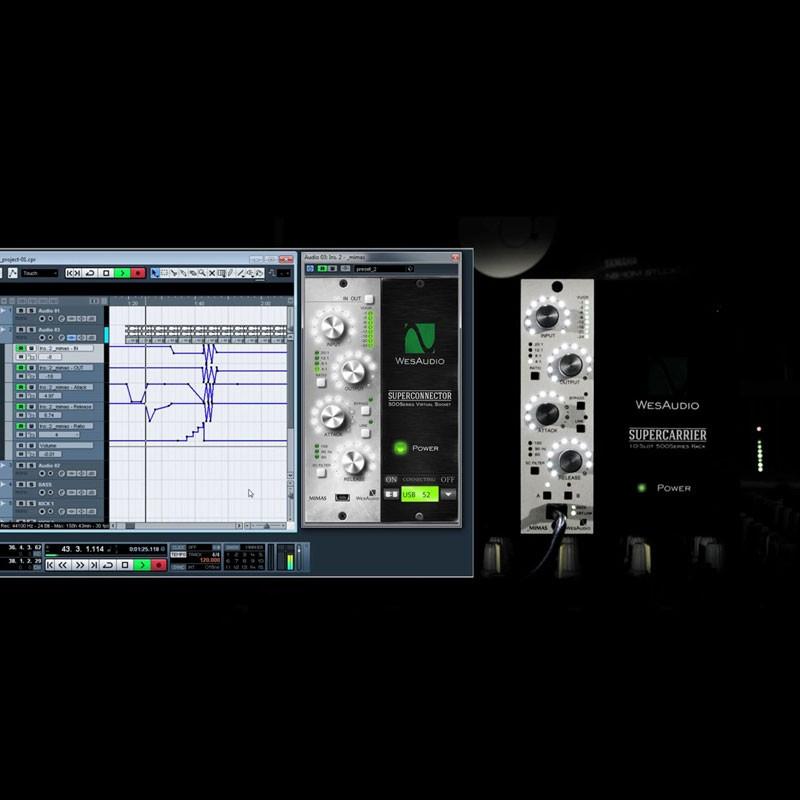Image resolution: width=800 pixels, height=800 pixels.
Task: Click the BYPASS button on the MIMAS module
Action: pyautogui.click(x=365, y=410)
